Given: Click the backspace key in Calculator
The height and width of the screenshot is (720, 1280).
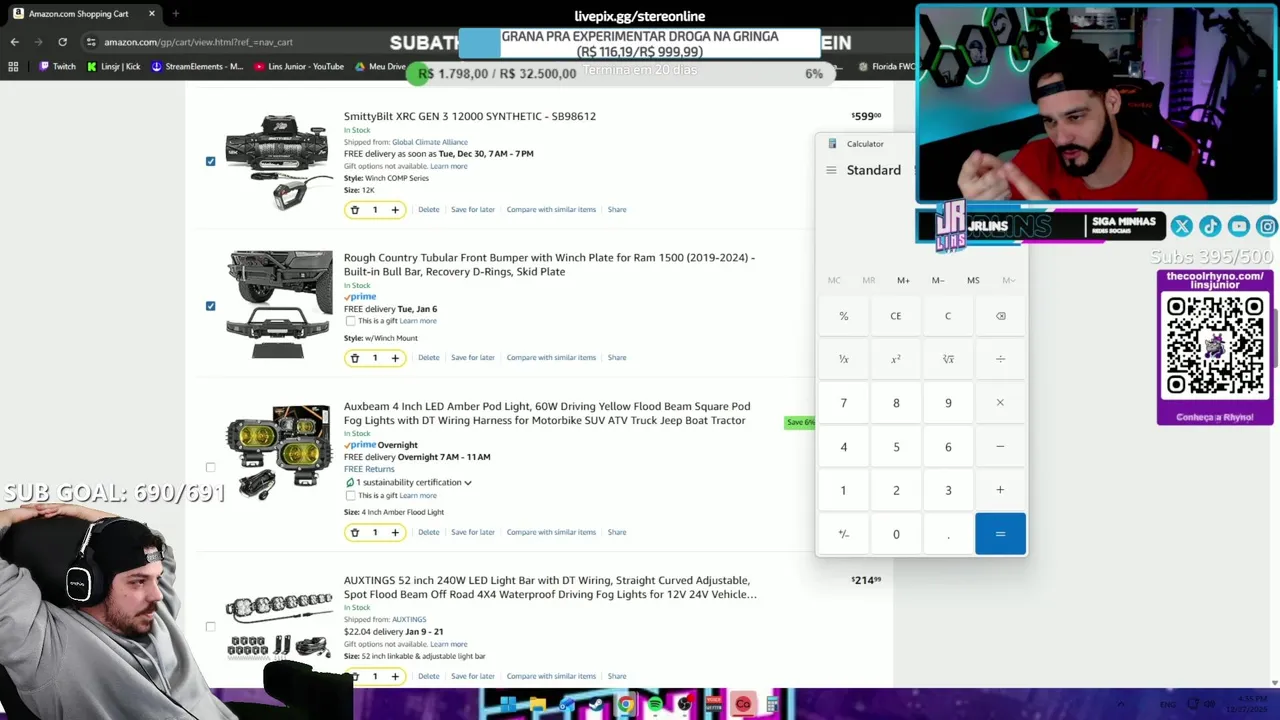Looking at the screenshot, I should tap(1000, 316).
